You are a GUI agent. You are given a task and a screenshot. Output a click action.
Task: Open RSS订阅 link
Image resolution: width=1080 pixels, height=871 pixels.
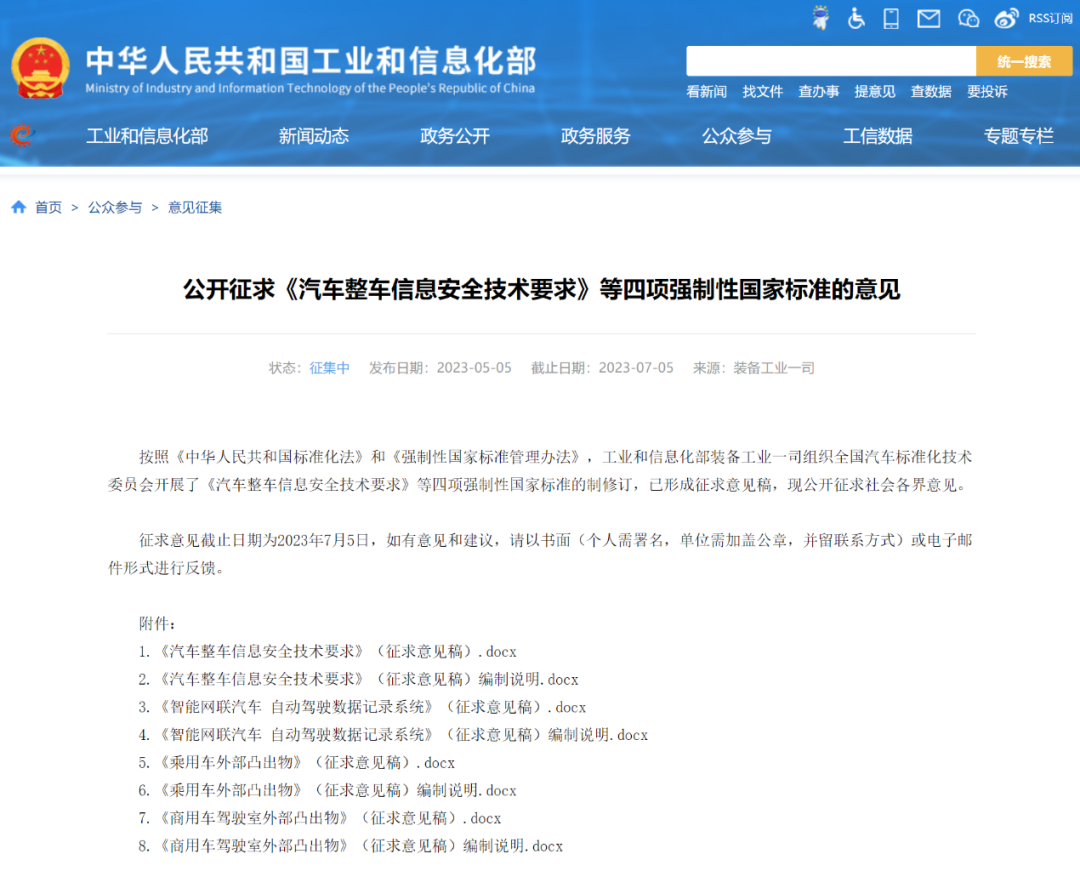(1050, 19)
